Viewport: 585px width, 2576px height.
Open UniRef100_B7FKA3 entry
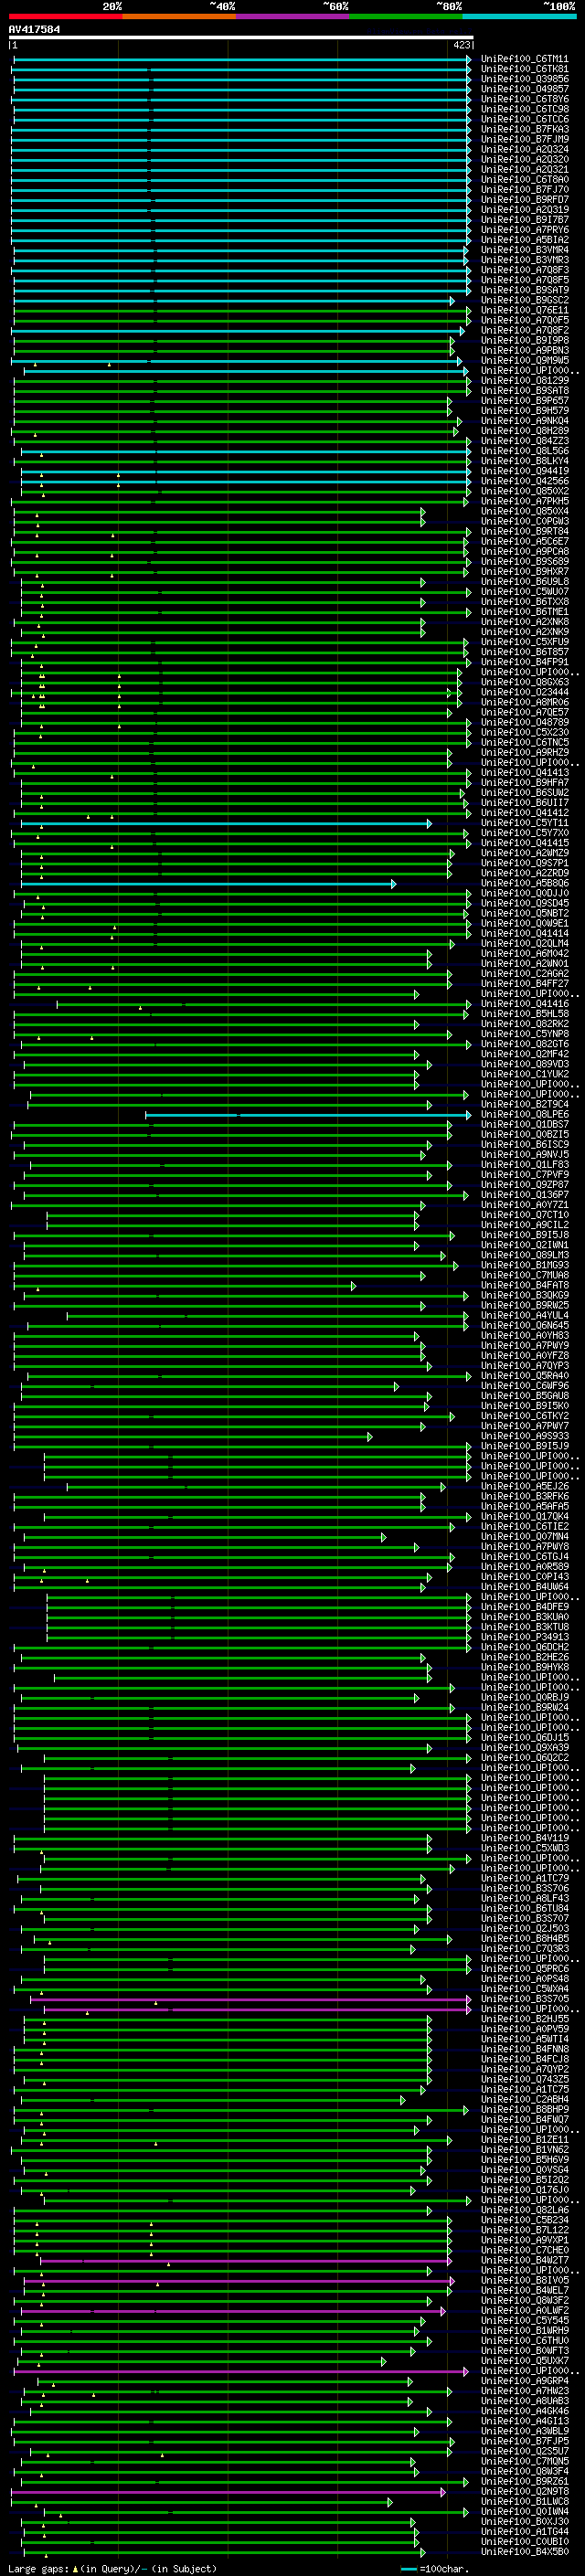point(524,129)
